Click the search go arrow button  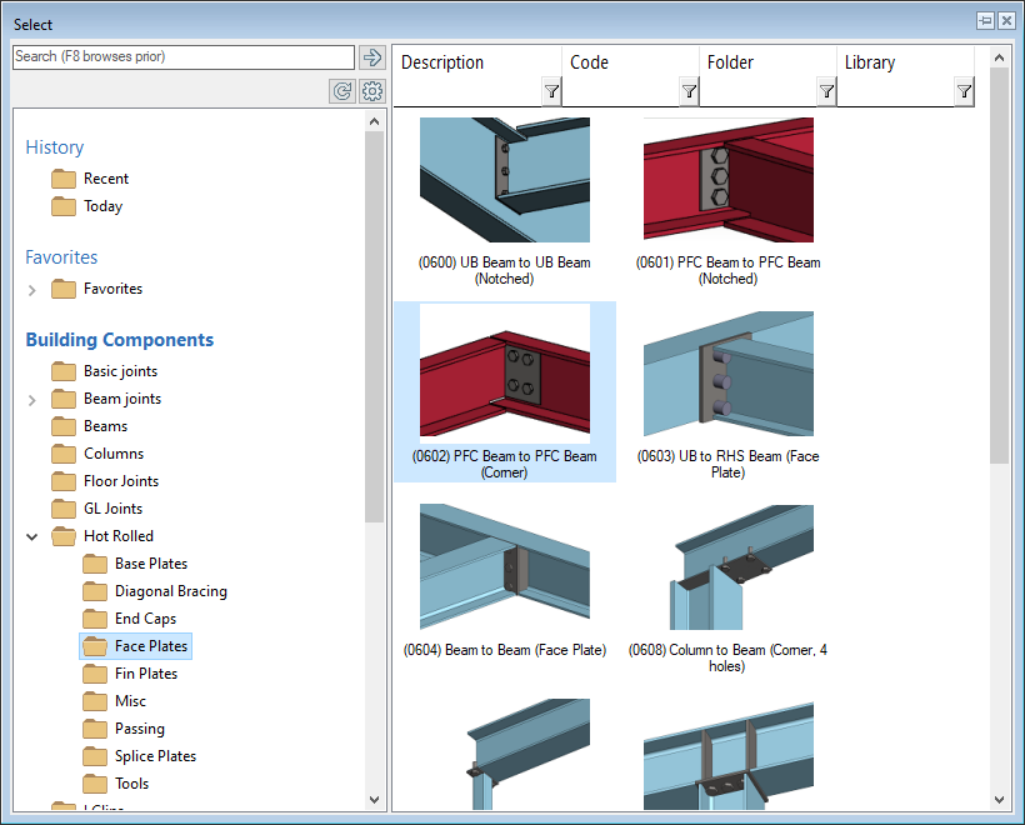[x=372, y=57]
